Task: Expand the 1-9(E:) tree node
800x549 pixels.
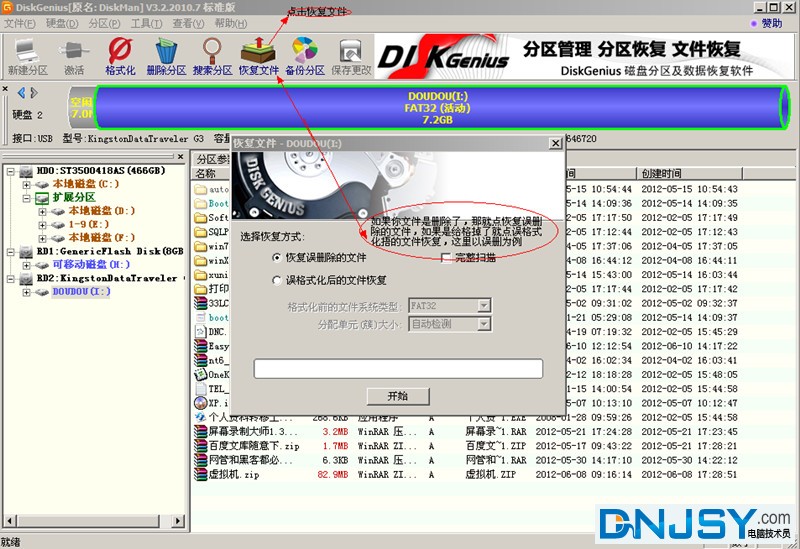Action: (43, 225)
